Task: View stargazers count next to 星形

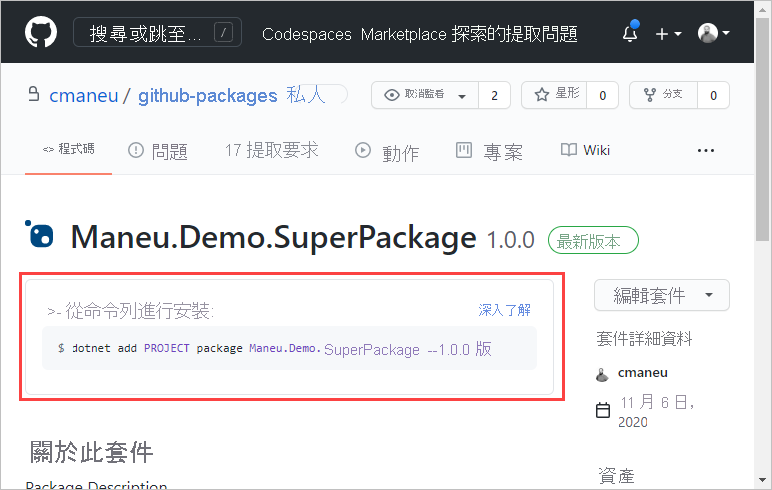Action: 602,95
